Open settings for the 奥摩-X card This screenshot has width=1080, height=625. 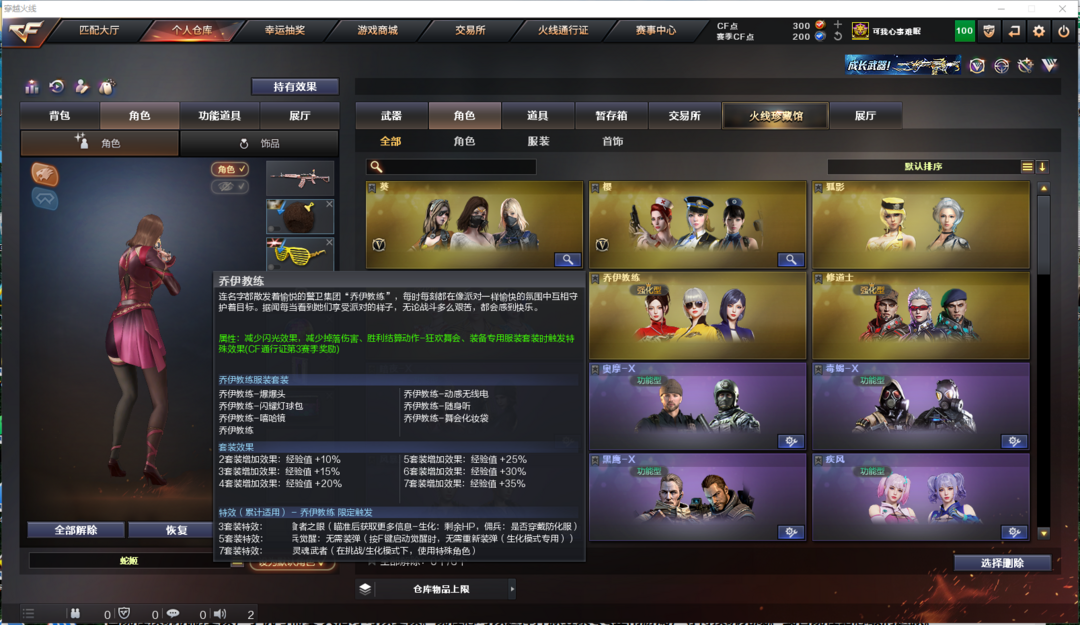click(791, 441)
